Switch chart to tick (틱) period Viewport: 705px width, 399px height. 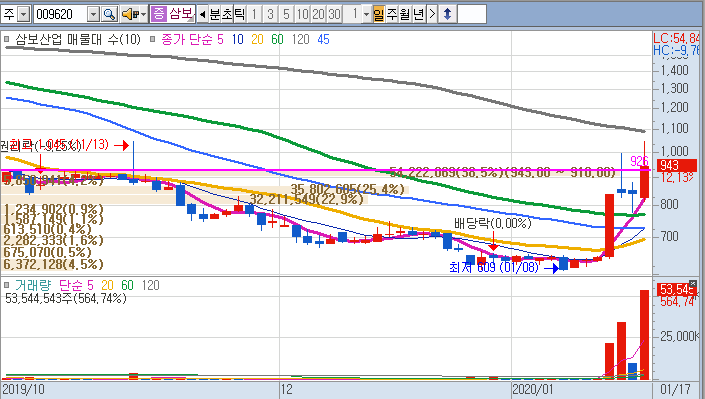point(239,14)
